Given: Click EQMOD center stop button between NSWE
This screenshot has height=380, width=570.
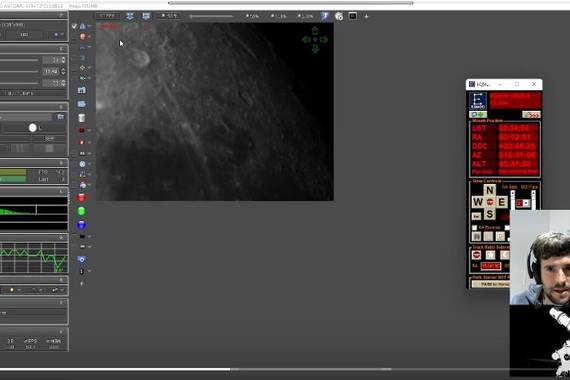Looking at the screenshot, I should 490,202.
